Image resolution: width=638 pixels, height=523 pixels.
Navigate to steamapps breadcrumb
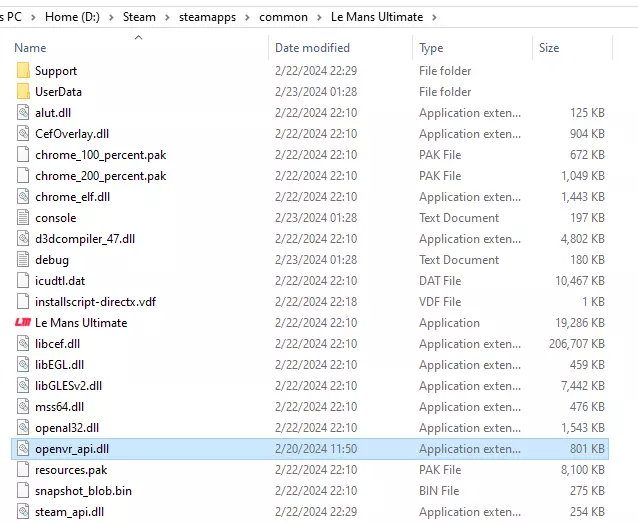click(208, 17)
